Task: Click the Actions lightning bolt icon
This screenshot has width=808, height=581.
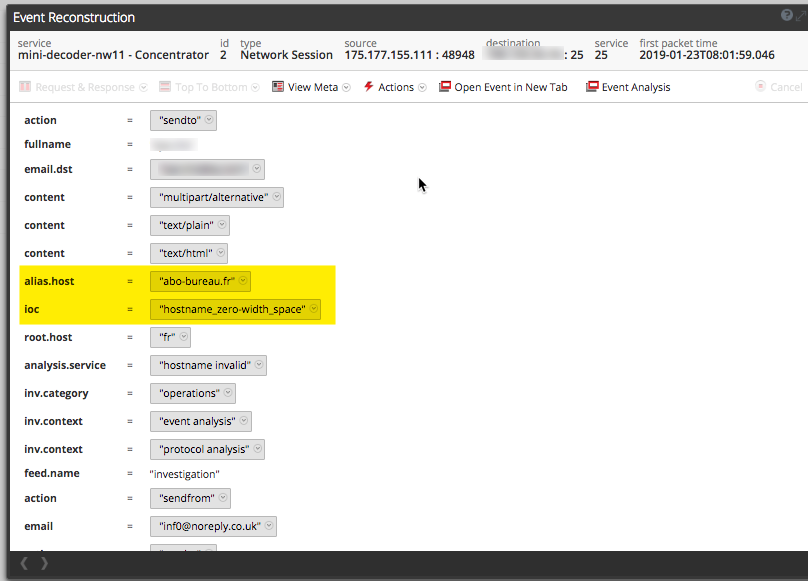Action: (368, 88)
